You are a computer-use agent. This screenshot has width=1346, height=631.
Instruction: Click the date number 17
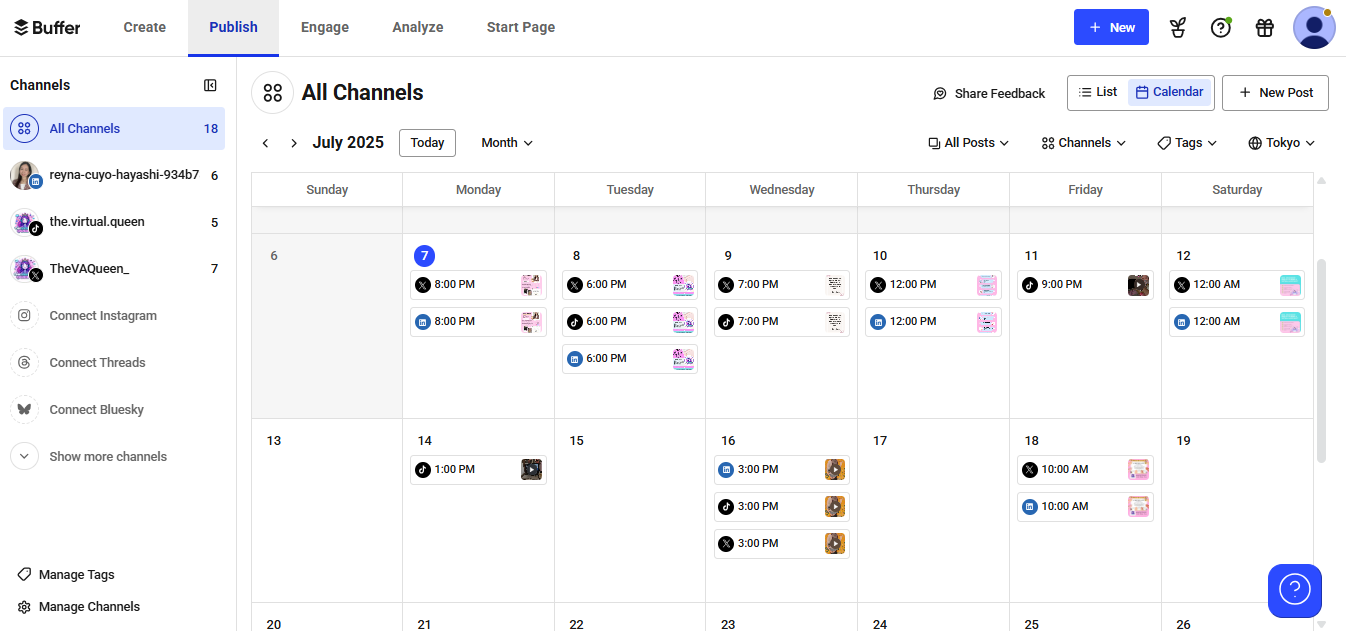click(880, 441)
